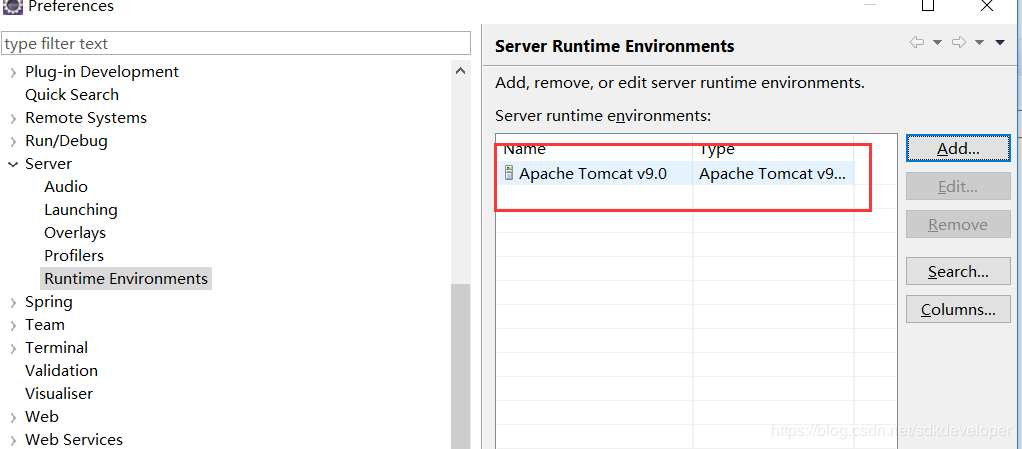
Task: Click the Apache Tomcat server icon
Action: tap(509, 173)
